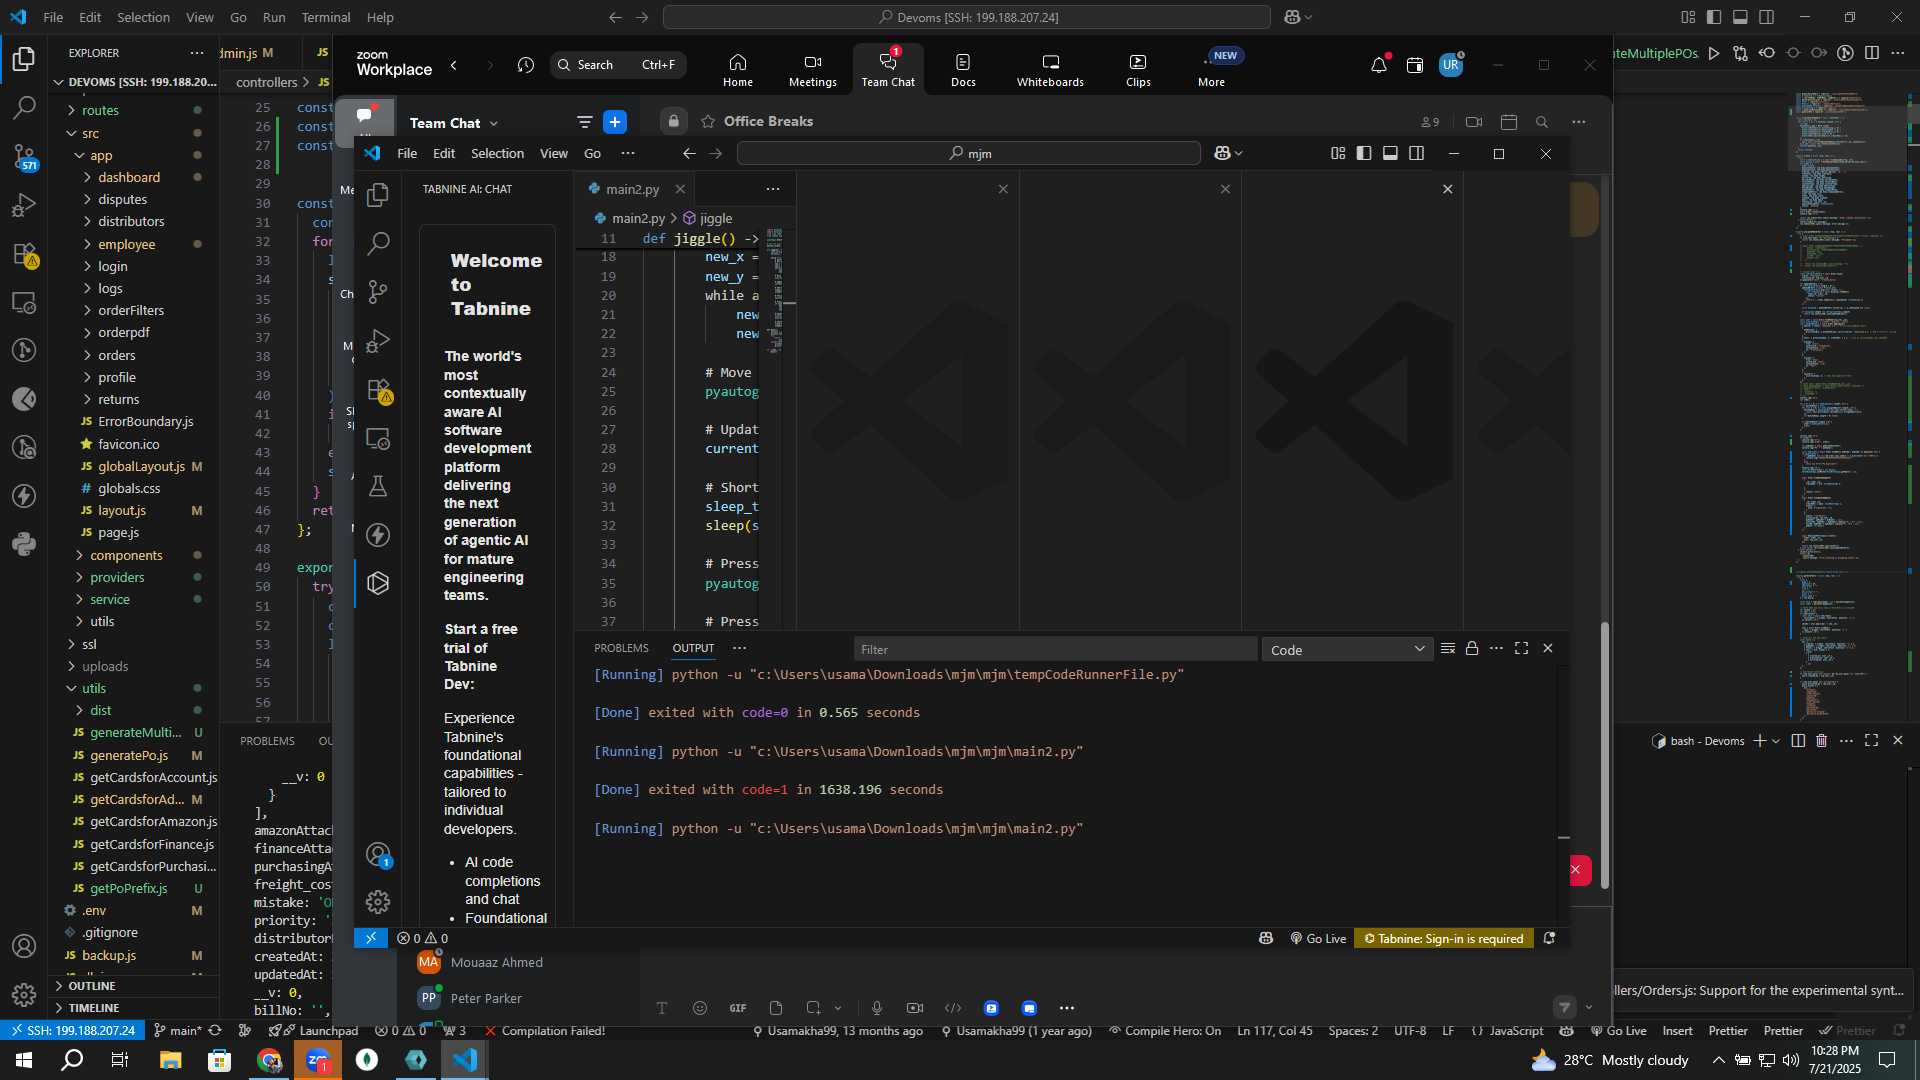Open Testing flask icon in inner VS Code
Image resolution: width=1920 pixels, height=1080 pixels.
(x=378, y=486)
